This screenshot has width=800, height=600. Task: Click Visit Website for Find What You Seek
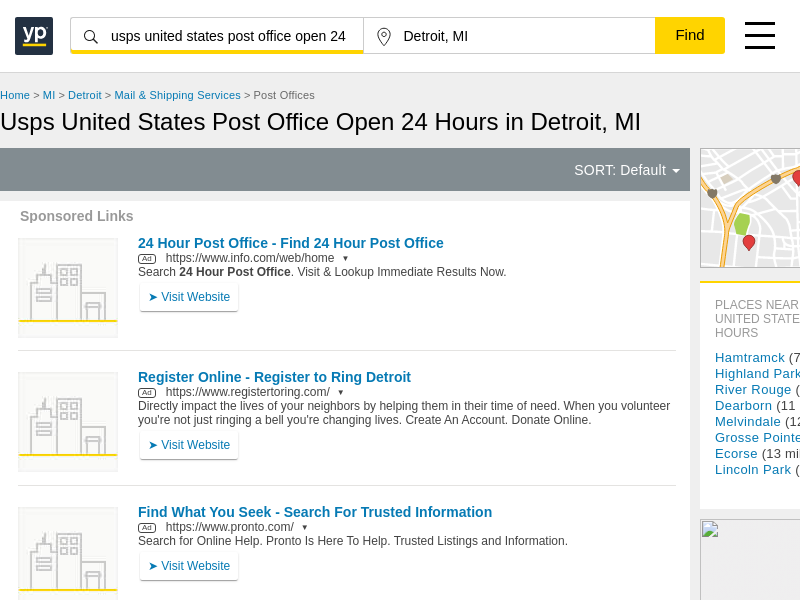(189, 566)
